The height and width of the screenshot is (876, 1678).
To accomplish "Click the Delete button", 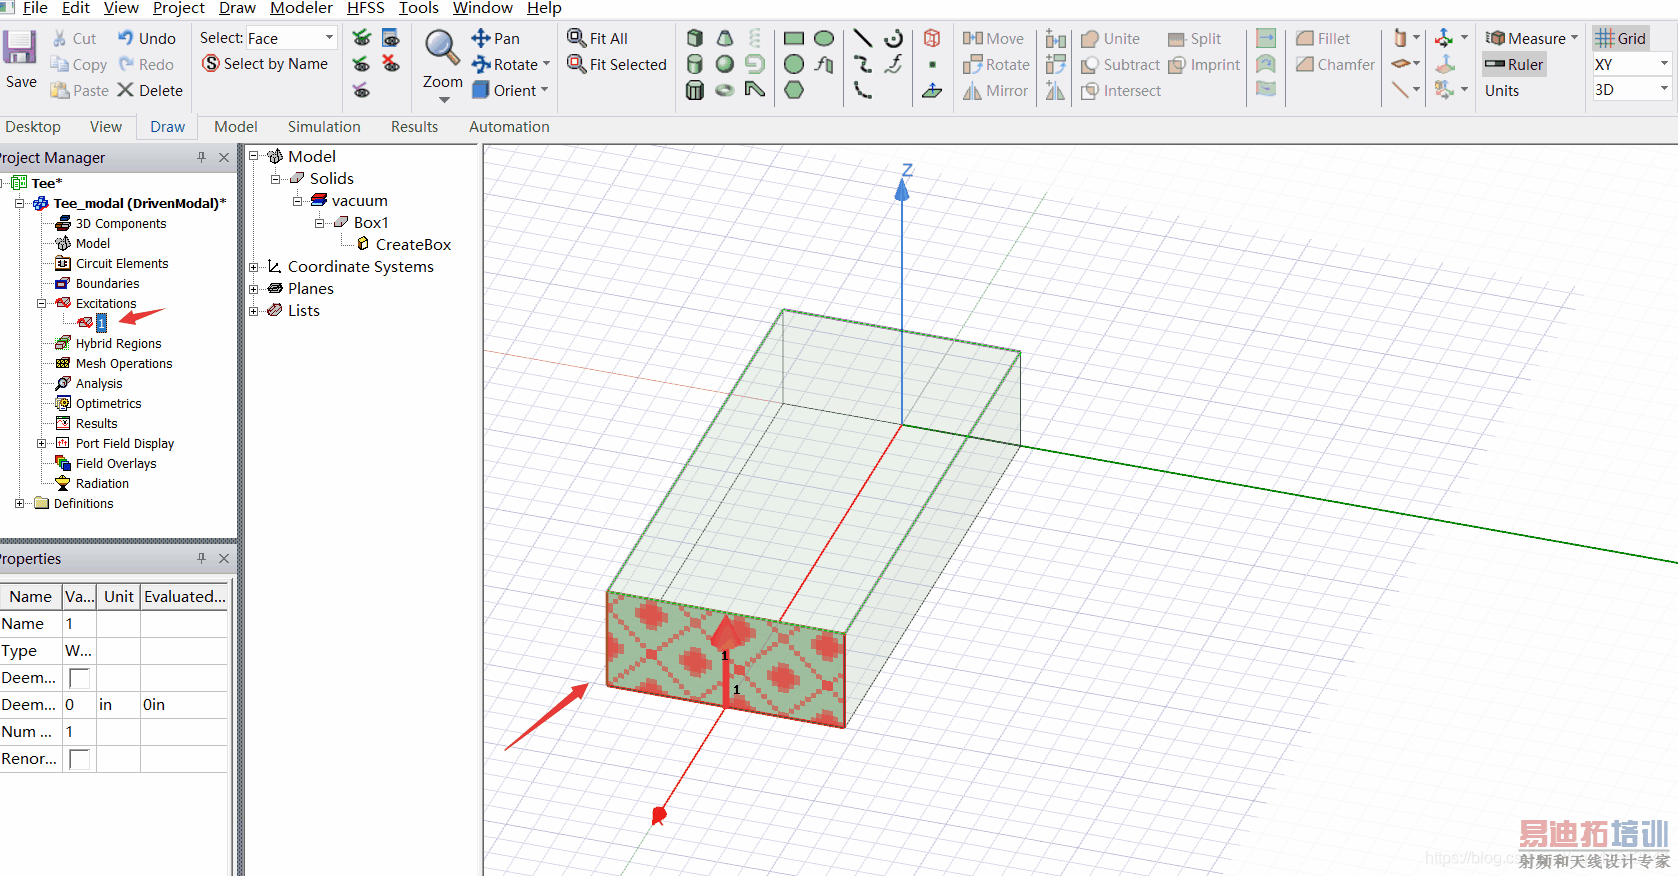I will [x=150, y=90].
